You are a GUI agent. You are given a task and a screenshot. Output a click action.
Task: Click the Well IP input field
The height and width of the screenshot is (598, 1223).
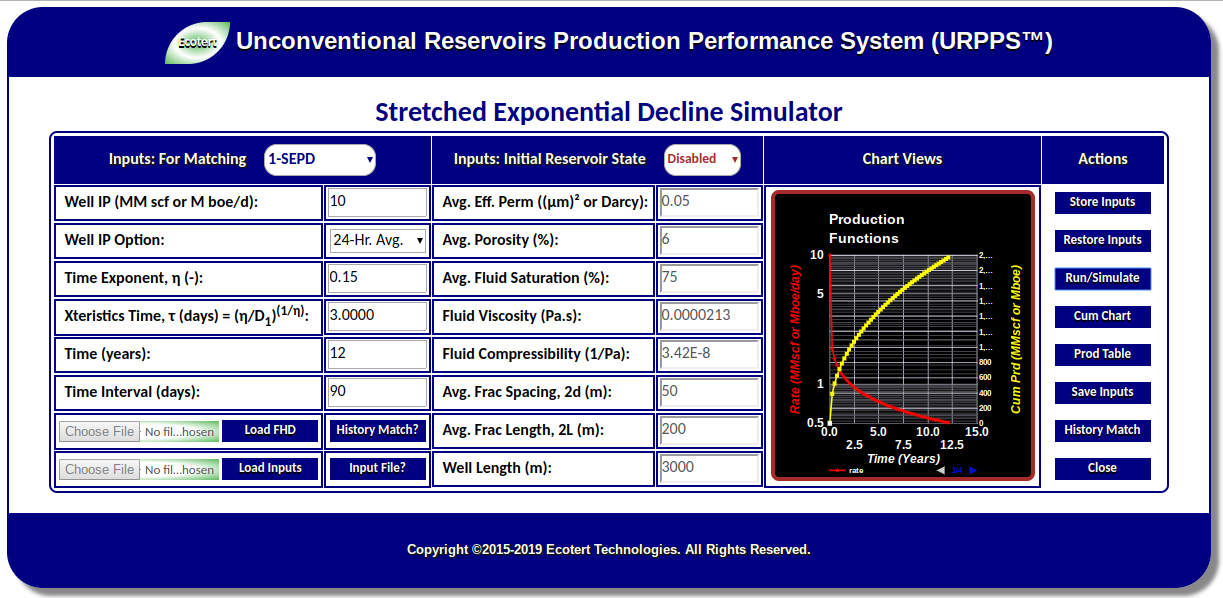point(377,202)
